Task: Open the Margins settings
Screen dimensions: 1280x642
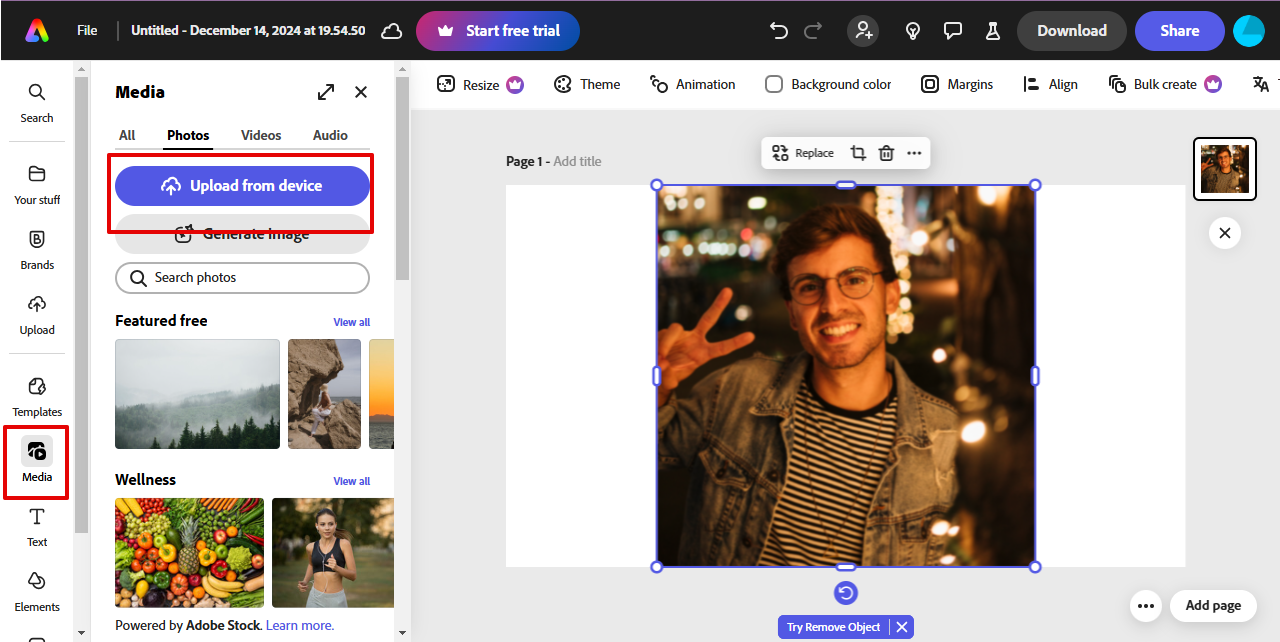Action: point(957,85)
